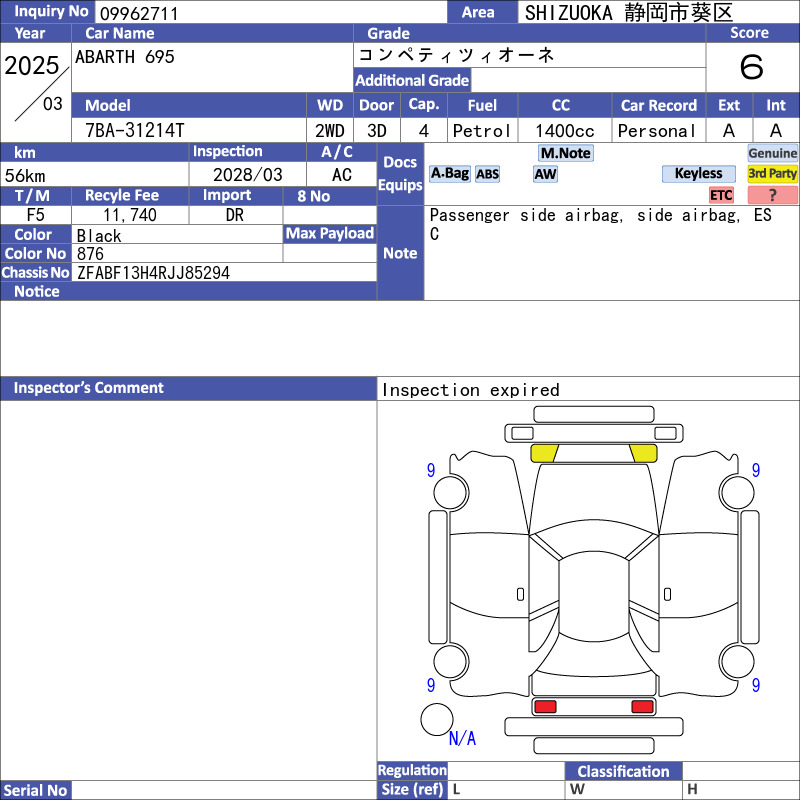Image resolution: width=800 pixels, height=800 pixels.
Task: Click the yellow 3rd Party badge
Action: pos(772,174)
